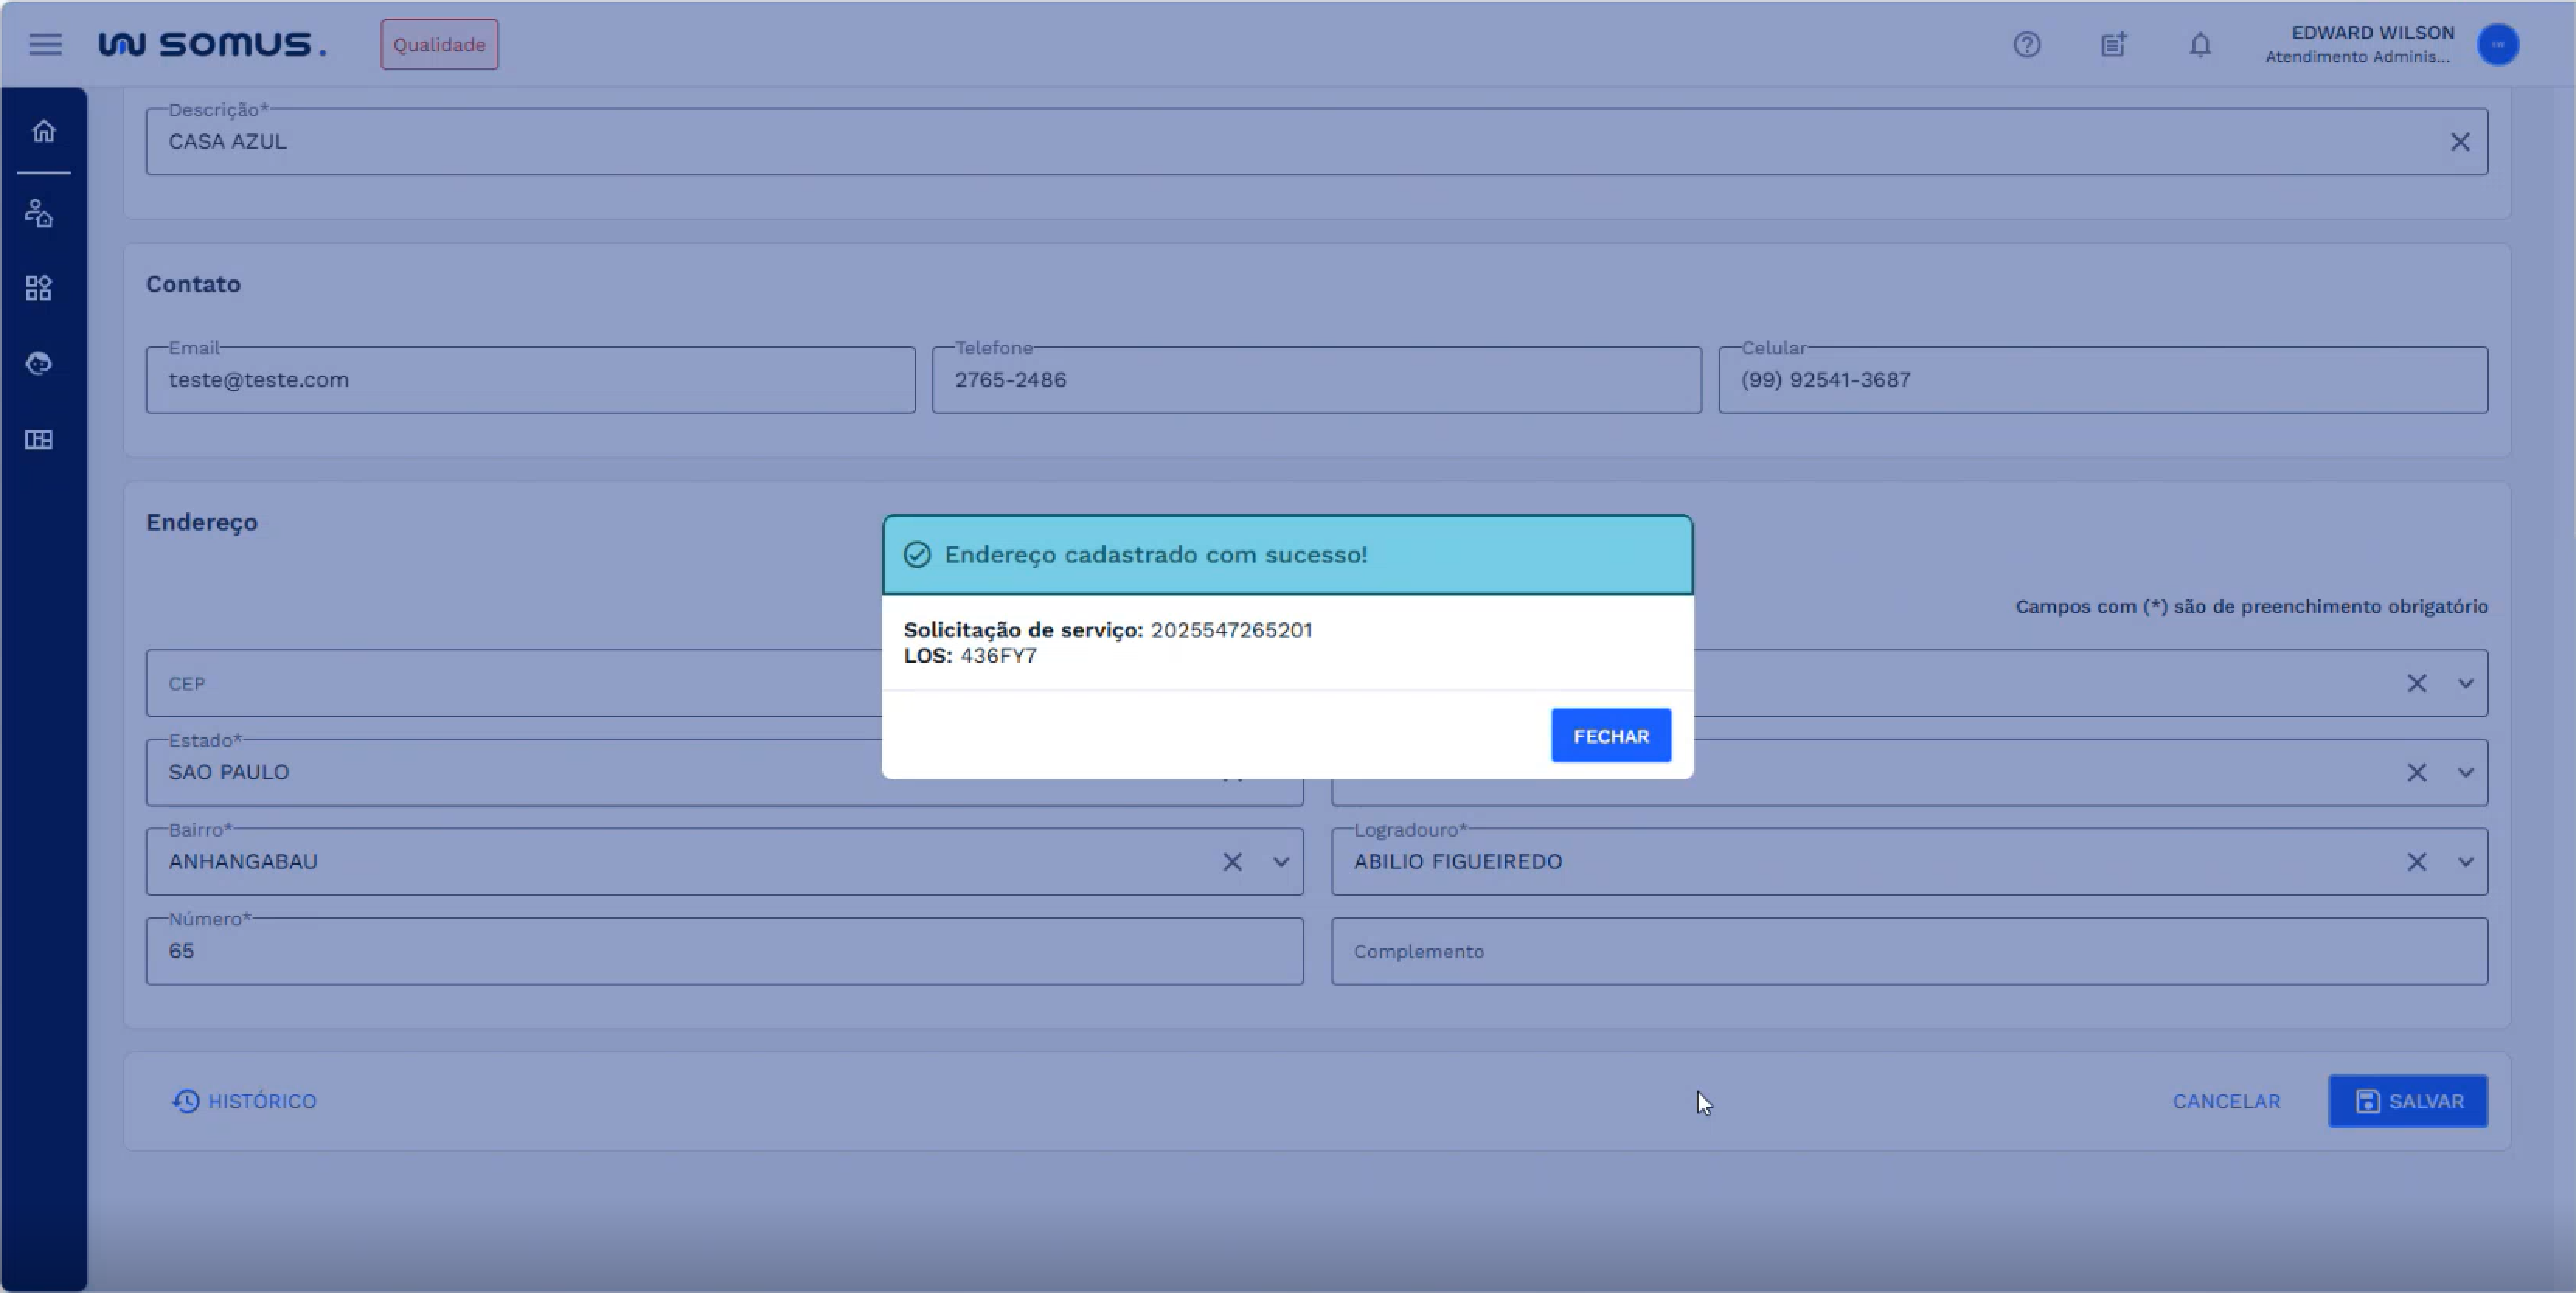Clear the Bairro ANHANGABAU selection
The width and height of the screenshot is (2576, 1293).
tap(1232, 862)
